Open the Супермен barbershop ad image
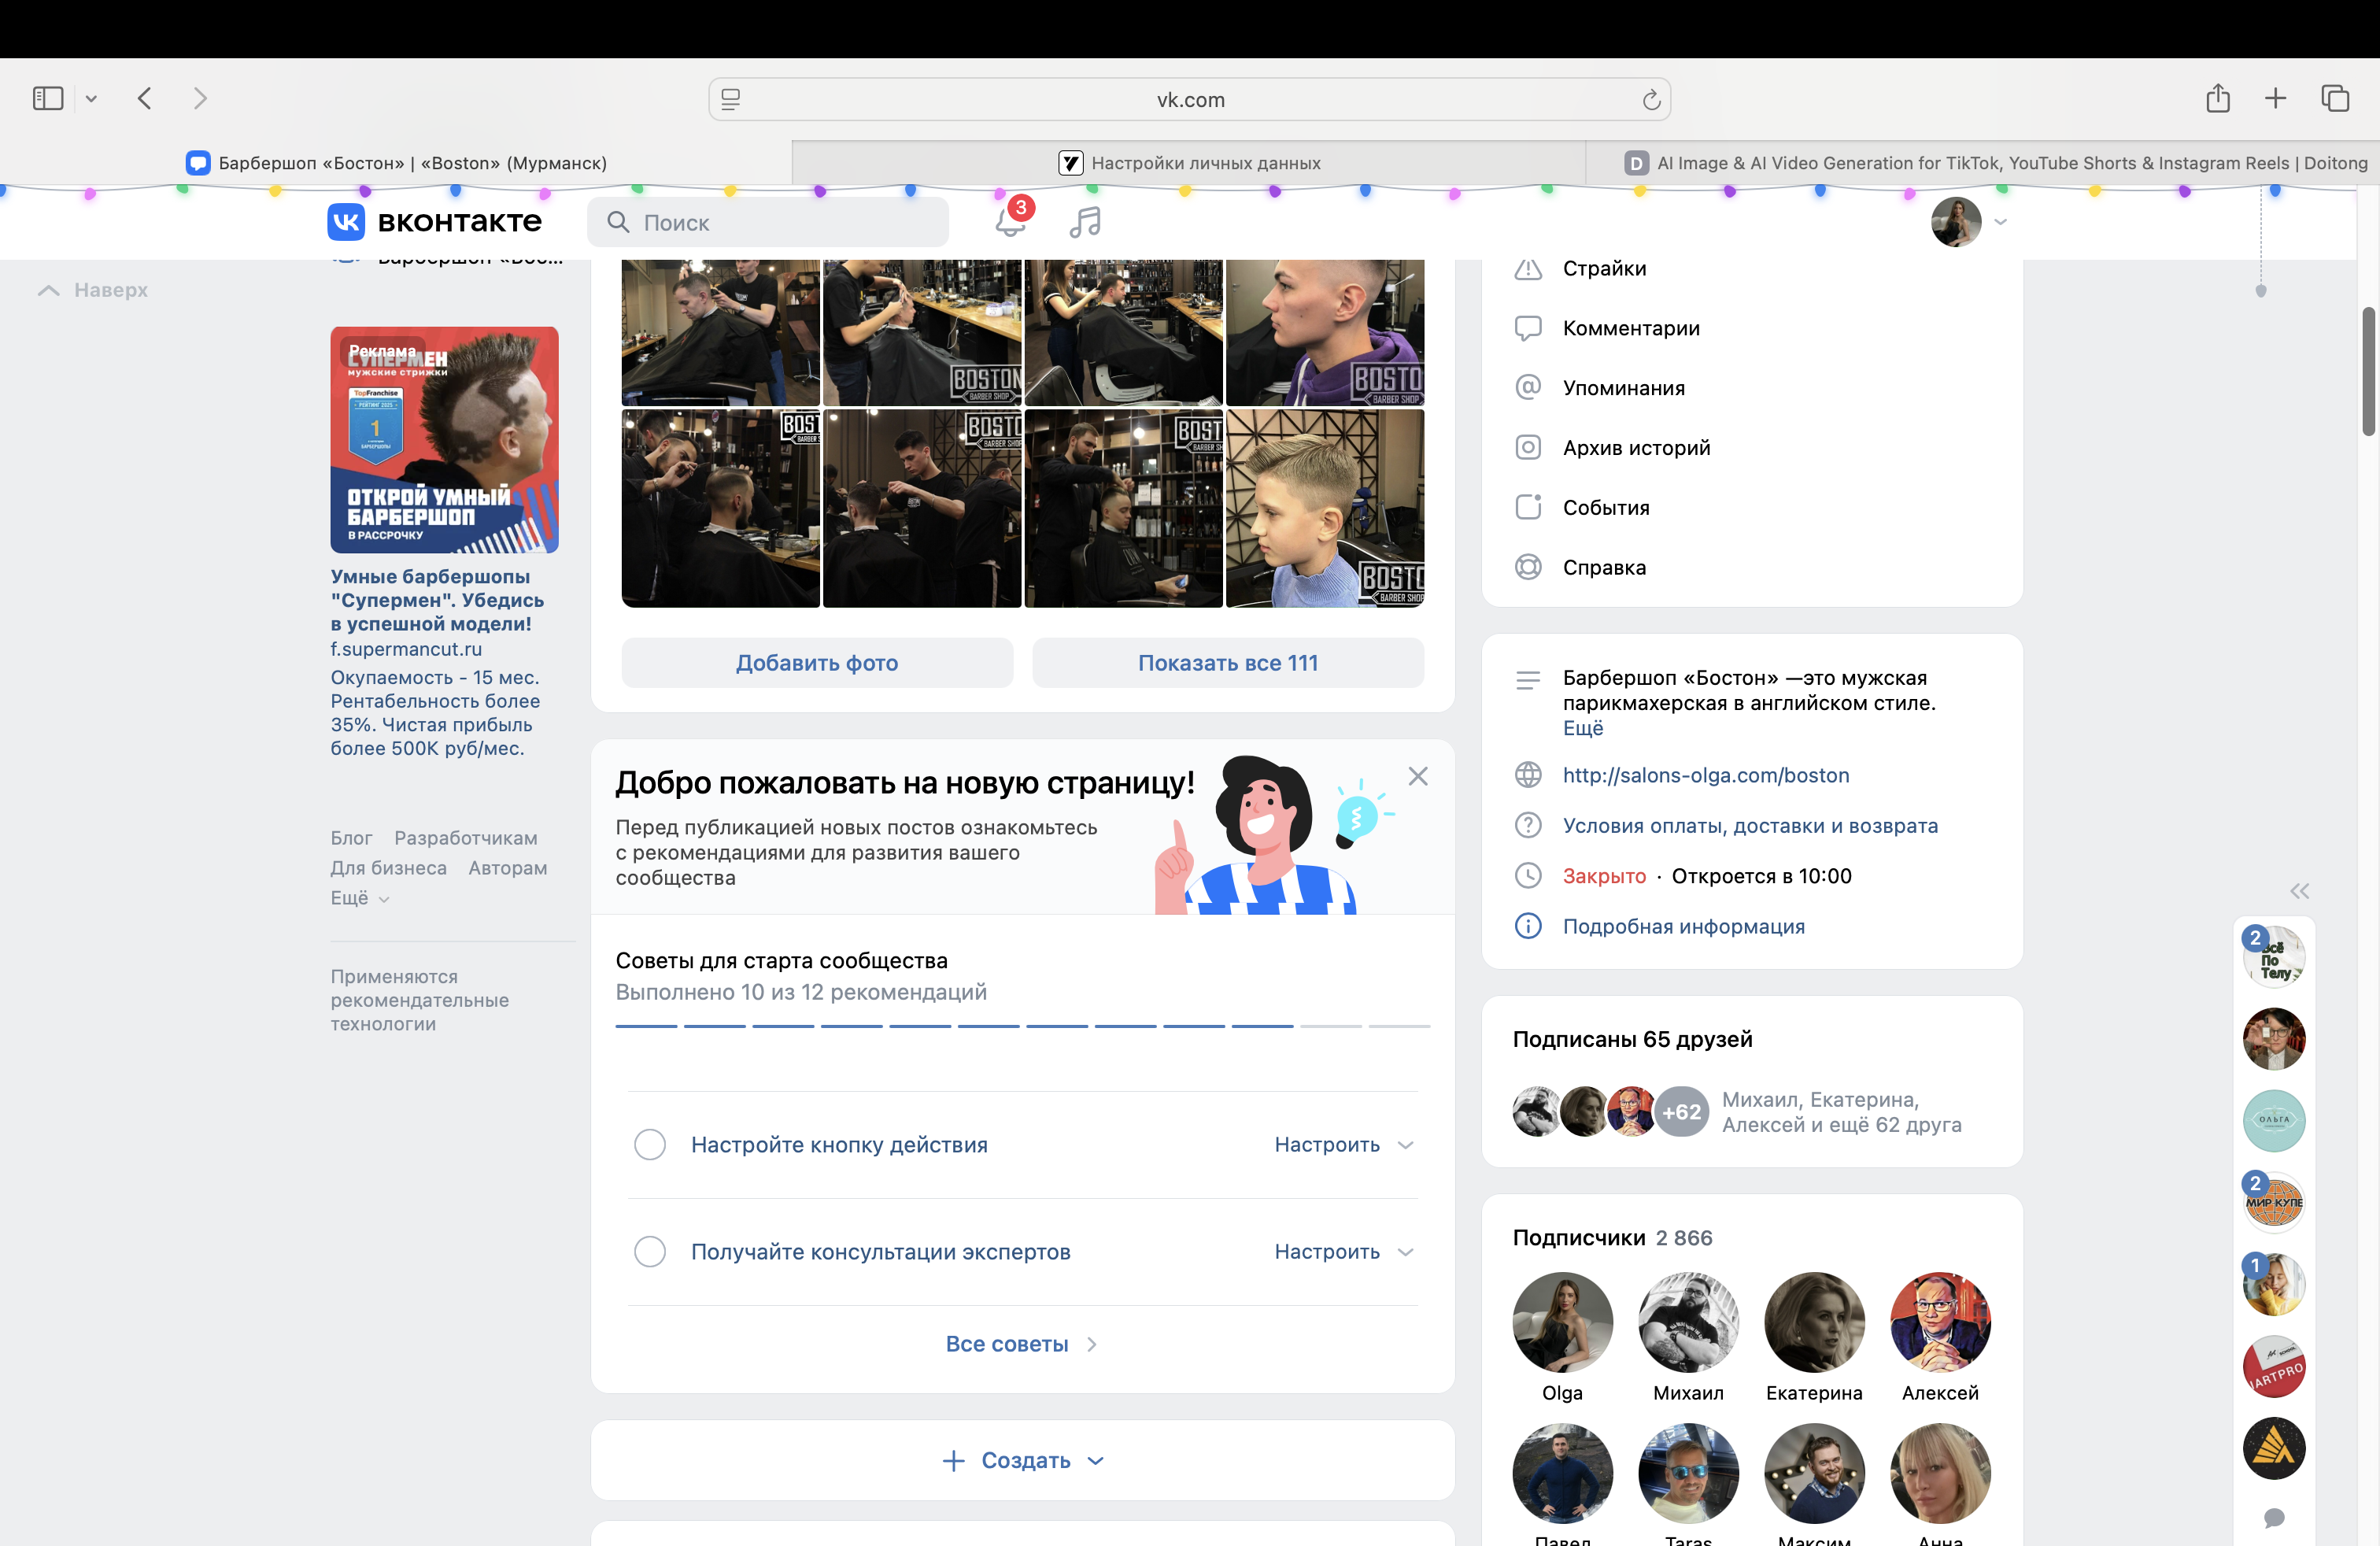The image size is (2380, 1546). 445,440
